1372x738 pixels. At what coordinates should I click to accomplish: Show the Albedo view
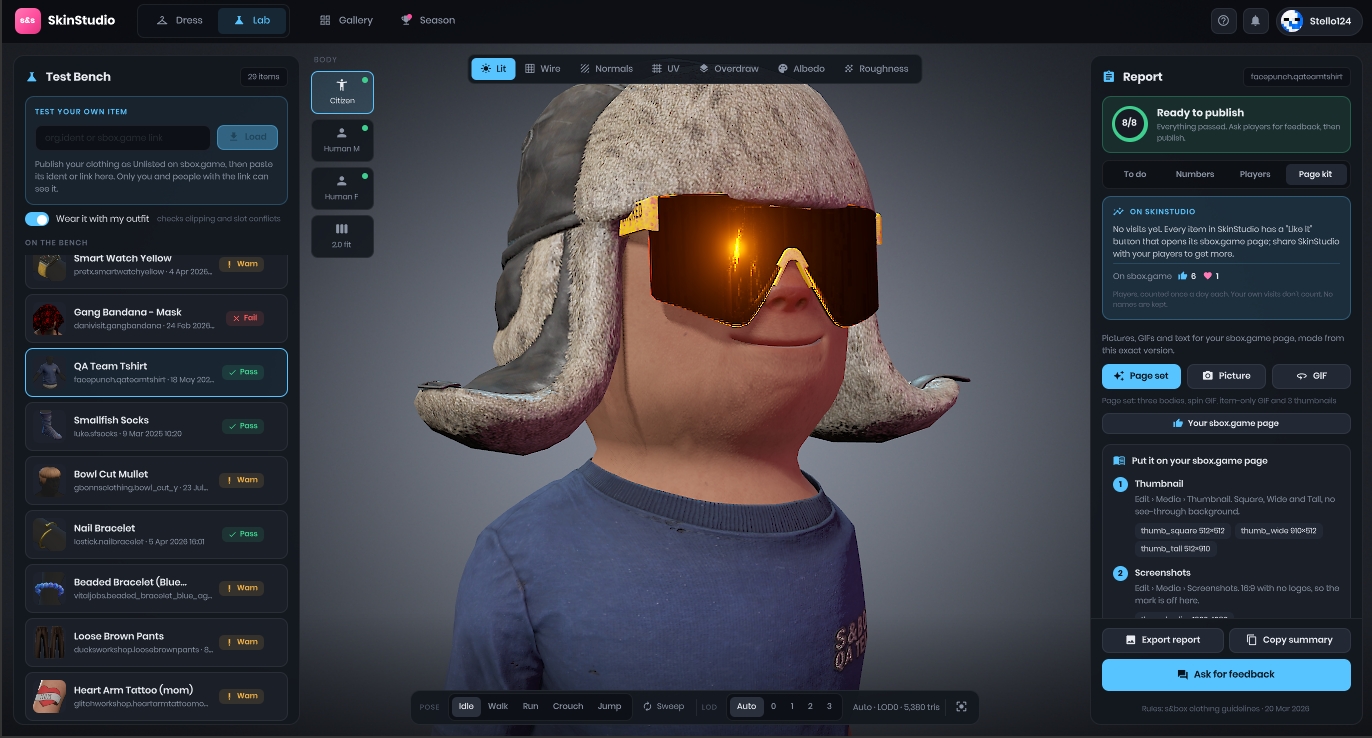point(802,69)
